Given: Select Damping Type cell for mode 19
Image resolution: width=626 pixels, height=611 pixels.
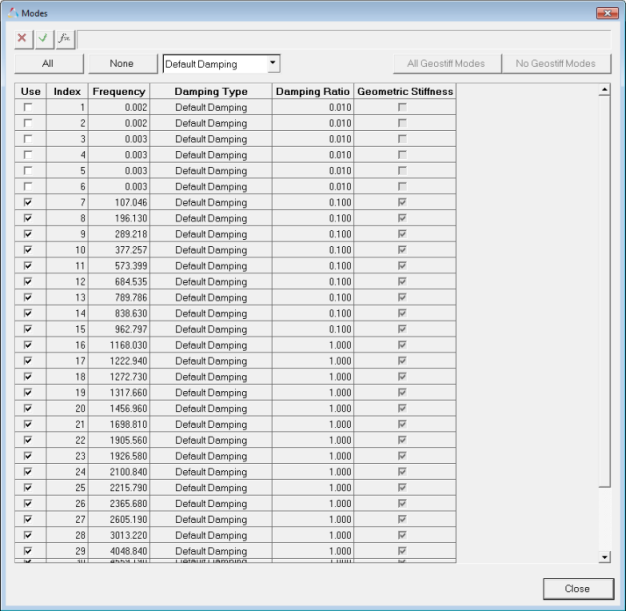Looking at the screenshot, I should coord(211,393).
